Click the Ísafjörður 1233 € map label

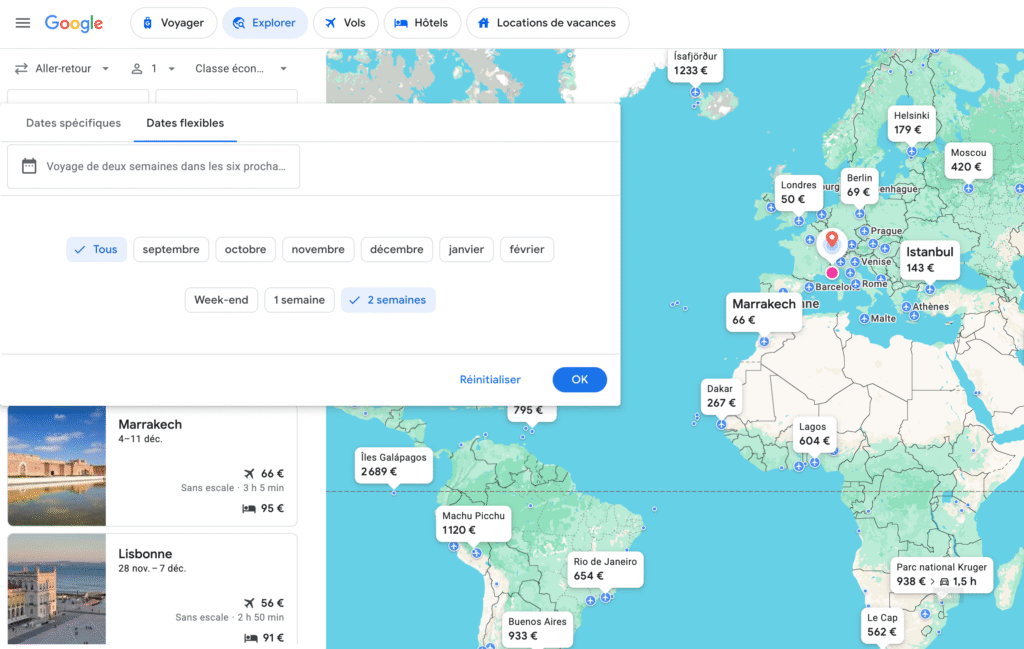point(695,63)
